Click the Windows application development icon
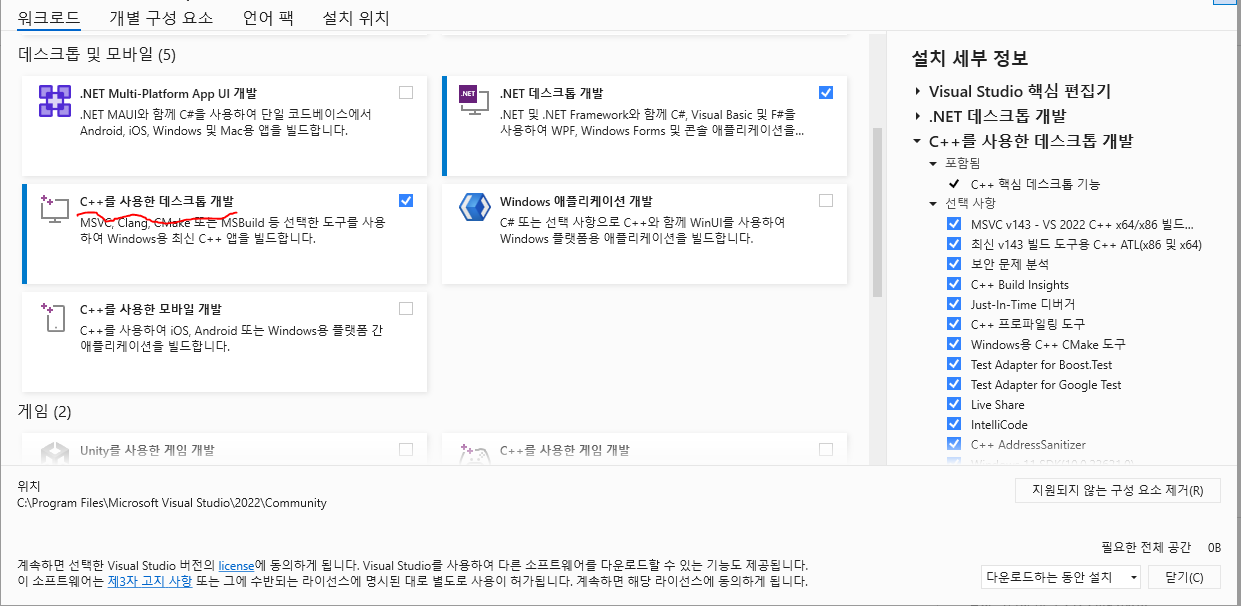 point(473,208)
